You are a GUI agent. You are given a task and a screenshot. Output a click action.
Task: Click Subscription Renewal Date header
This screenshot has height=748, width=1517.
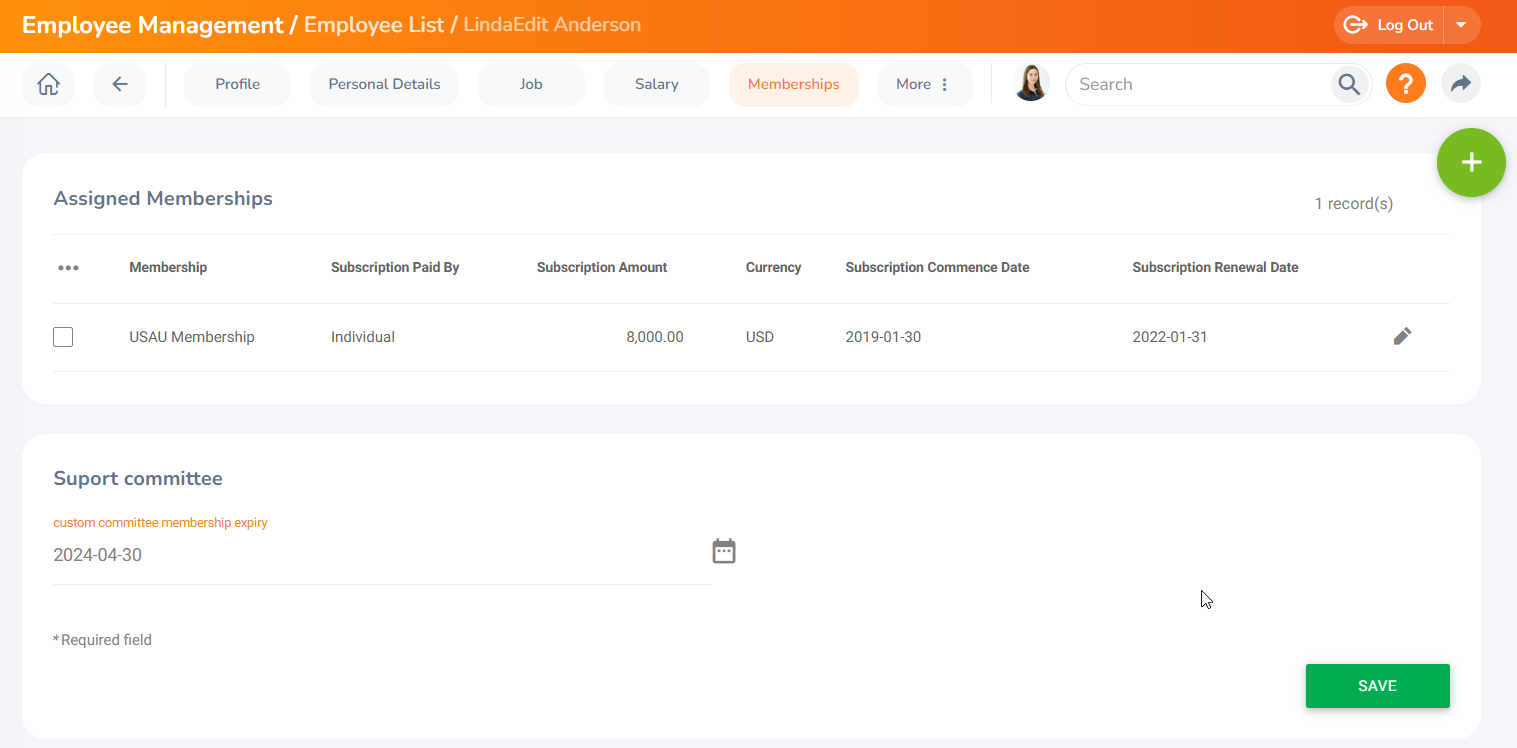click(1215, 267)
